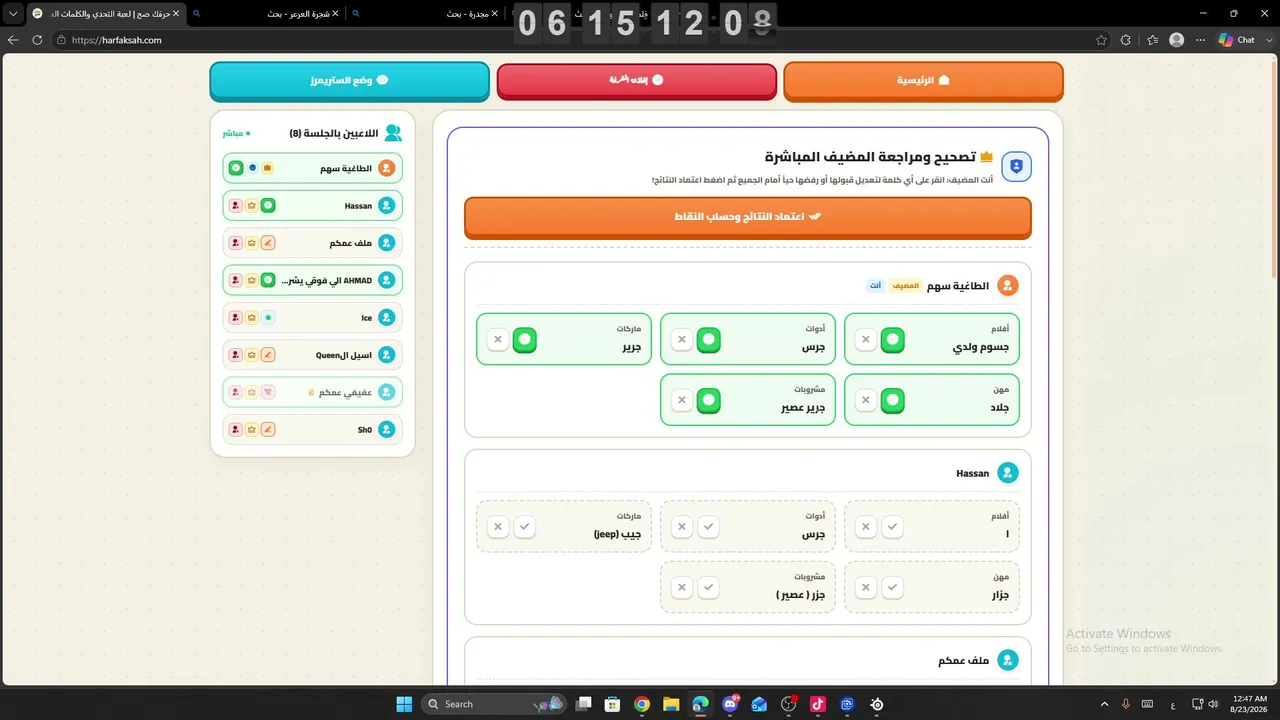Screen dimensions: 1280x720
Task: Click shield icon beside review heading
Action: 1017,167
